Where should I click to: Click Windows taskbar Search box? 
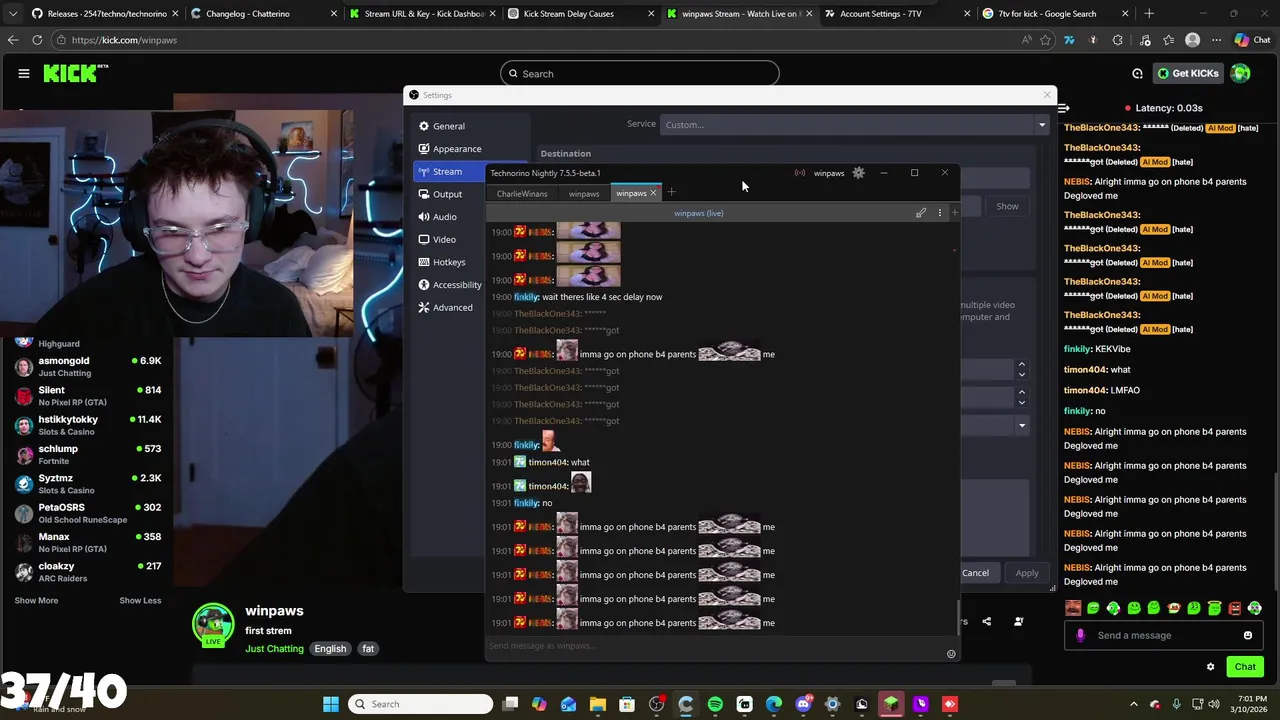(420, 704)
